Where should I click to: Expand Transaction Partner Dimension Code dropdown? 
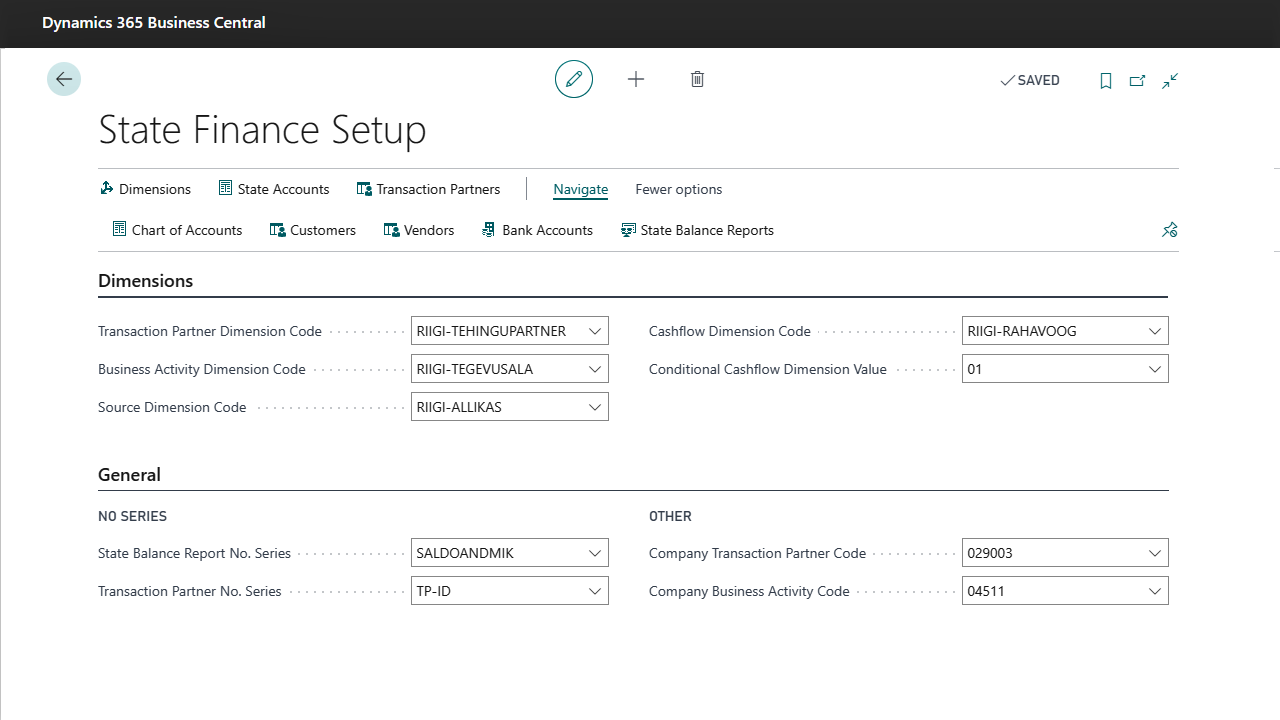[595, 331]
